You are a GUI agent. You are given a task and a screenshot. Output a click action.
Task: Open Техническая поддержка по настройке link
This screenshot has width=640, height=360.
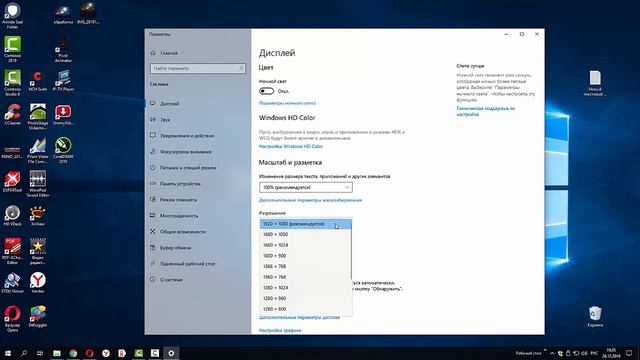486,111
